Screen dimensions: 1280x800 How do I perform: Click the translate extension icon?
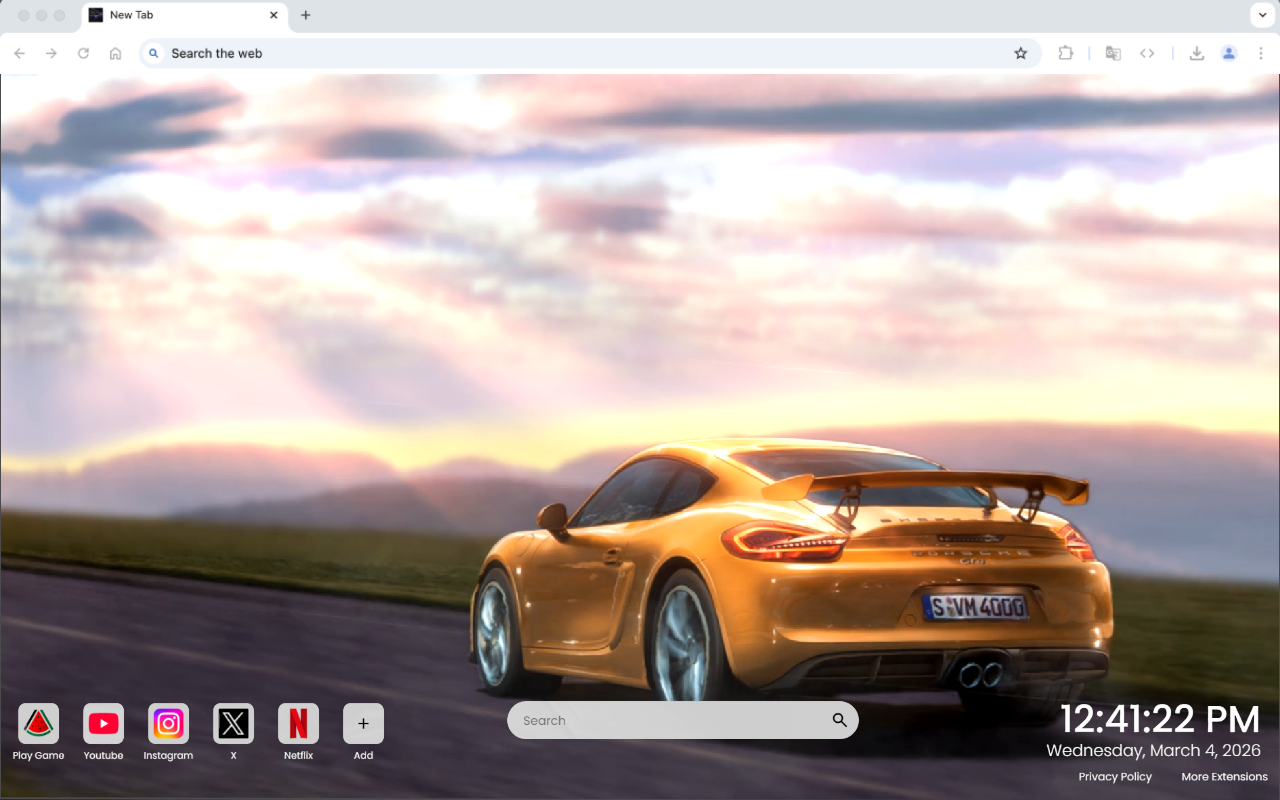1113,53
